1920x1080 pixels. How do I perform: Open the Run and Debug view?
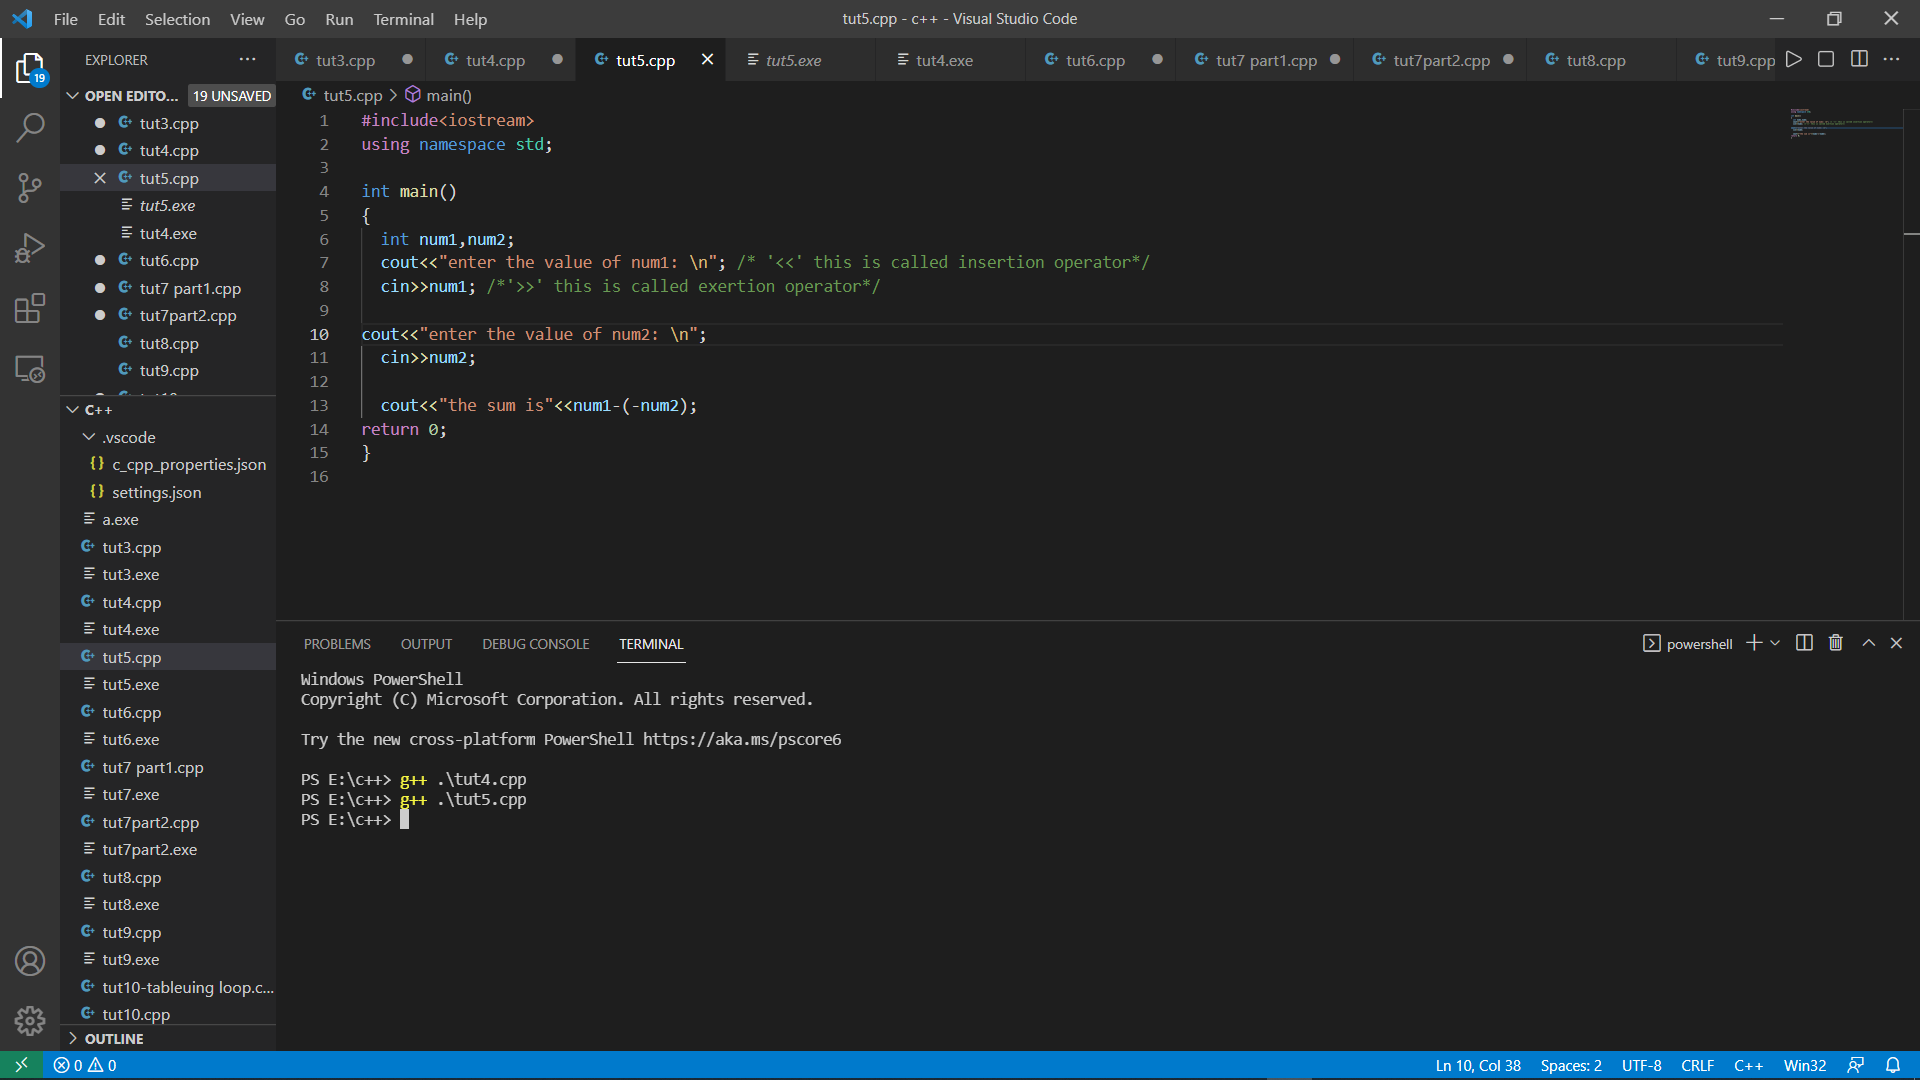pyautogui.click(x=30, y=248)
